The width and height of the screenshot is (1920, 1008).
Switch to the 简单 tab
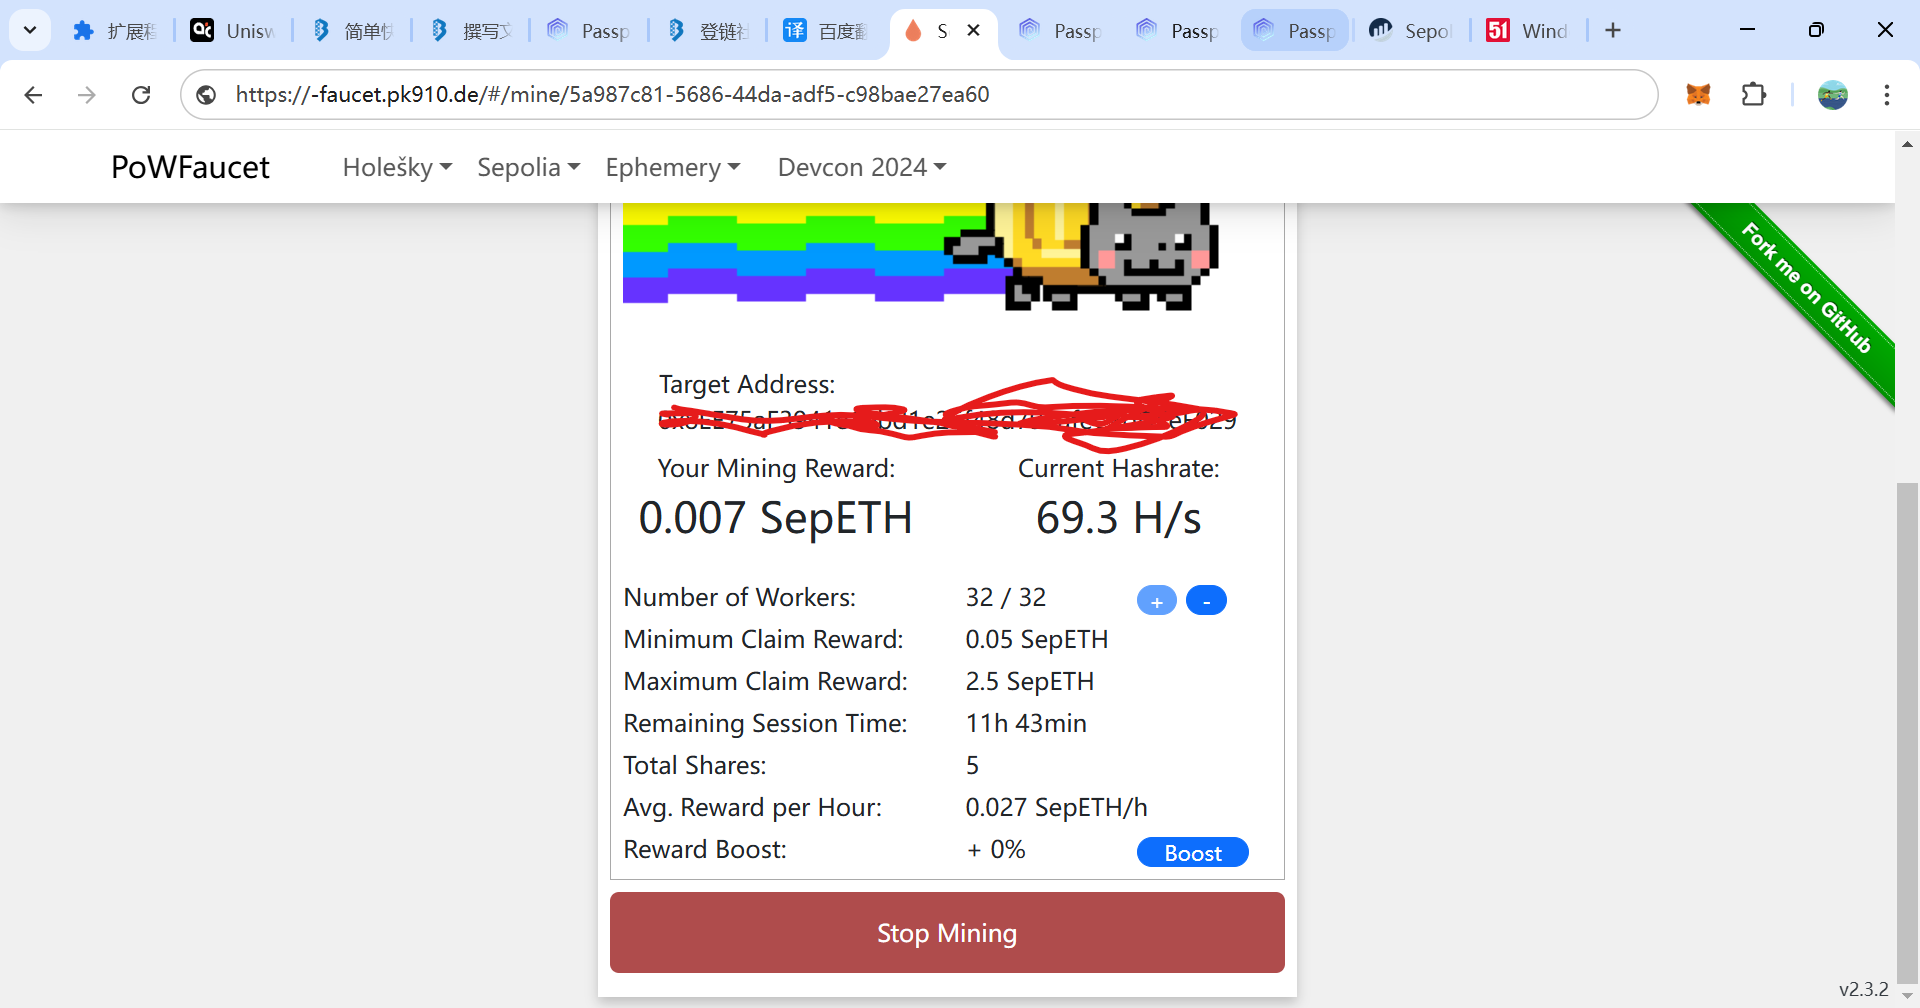click(351, 31)
